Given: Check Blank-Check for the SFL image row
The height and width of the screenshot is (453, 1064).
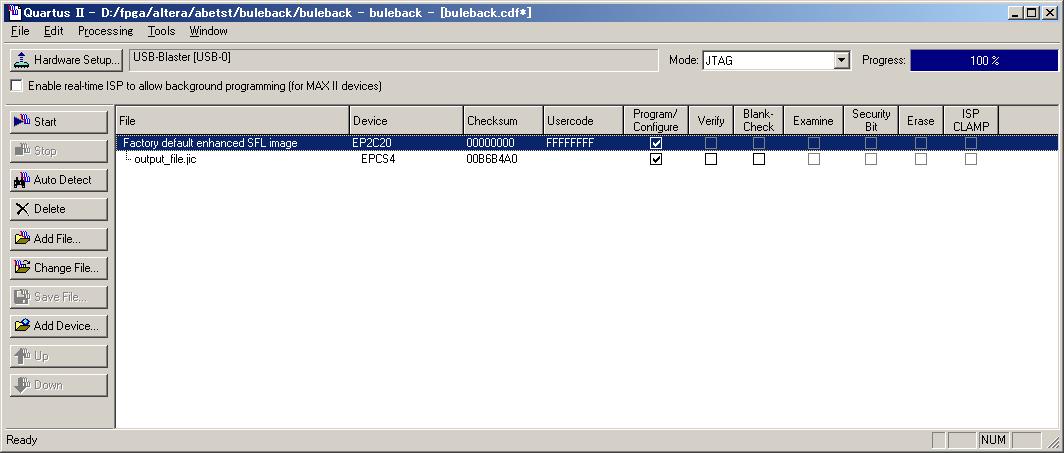Looking at the screenshot, I should pyautogui.click(x=759, y=143).
